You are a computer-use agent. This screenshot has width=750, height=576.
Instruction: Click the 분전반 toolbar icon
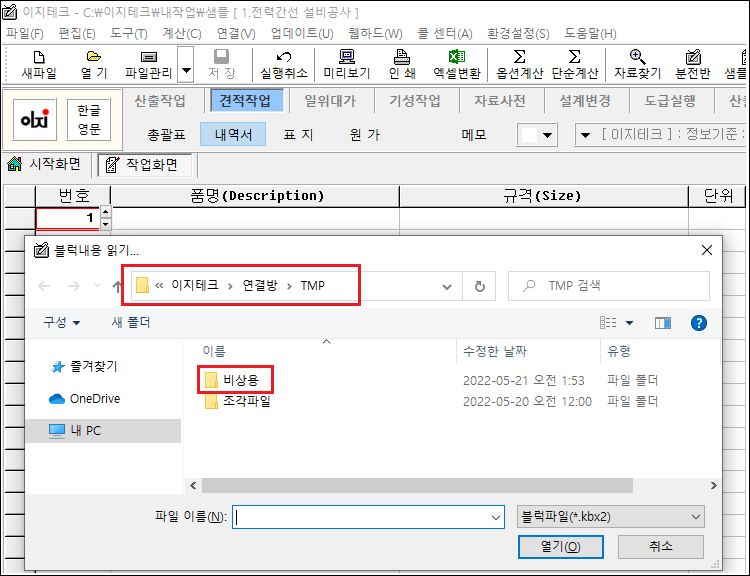tap(693, 65)
